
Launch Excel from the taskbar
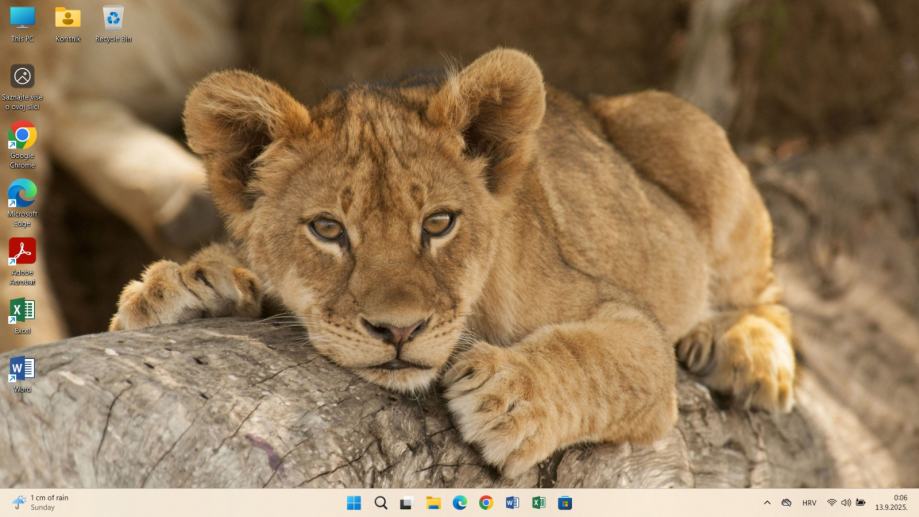(x=539, y=503)
